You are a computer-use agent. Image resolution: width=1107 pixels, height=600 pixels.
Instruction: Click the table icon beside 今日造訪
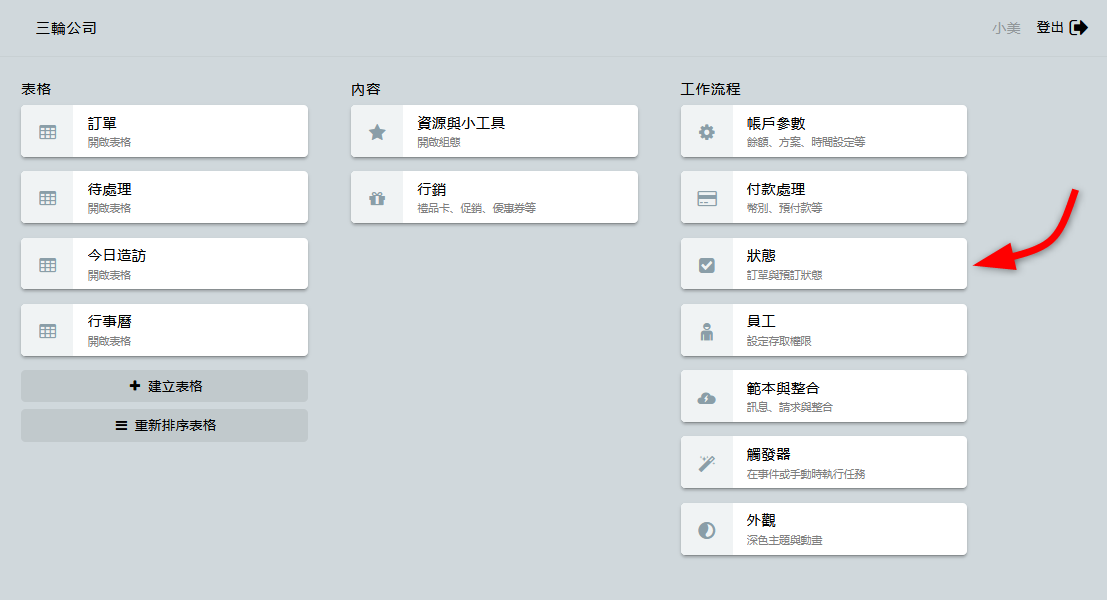pos(47,265)
